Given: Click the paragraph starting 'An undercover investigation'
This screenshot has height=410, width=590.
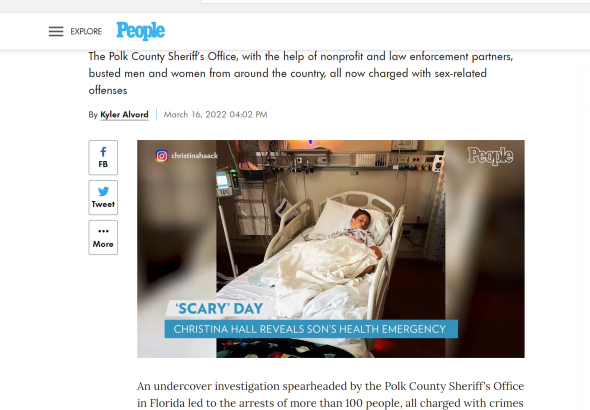Looking at the screenshot, I should pyautogui.click(x=330, y=395).
